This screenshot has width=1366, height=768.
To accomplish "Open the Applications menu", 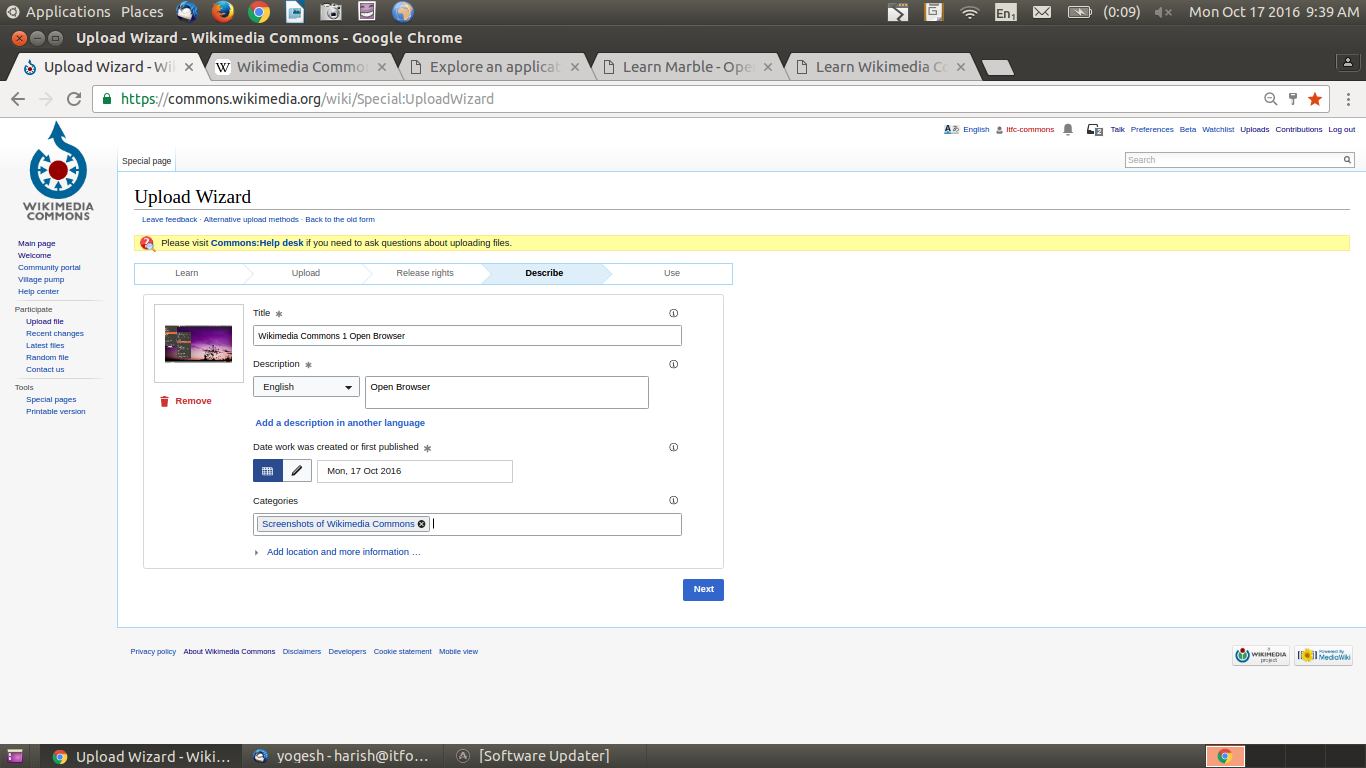I will [x=68, y=12].
